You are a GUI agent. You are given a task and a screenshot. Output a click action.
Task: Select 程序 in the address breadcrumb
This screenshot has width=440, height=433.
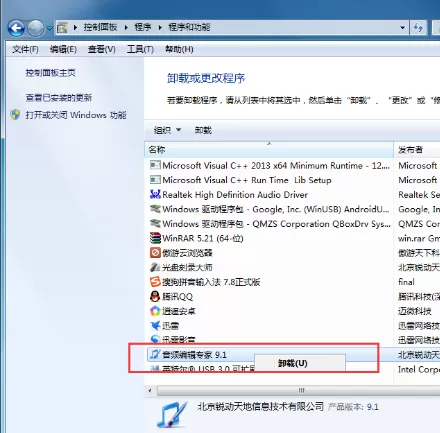pos(143,27)
